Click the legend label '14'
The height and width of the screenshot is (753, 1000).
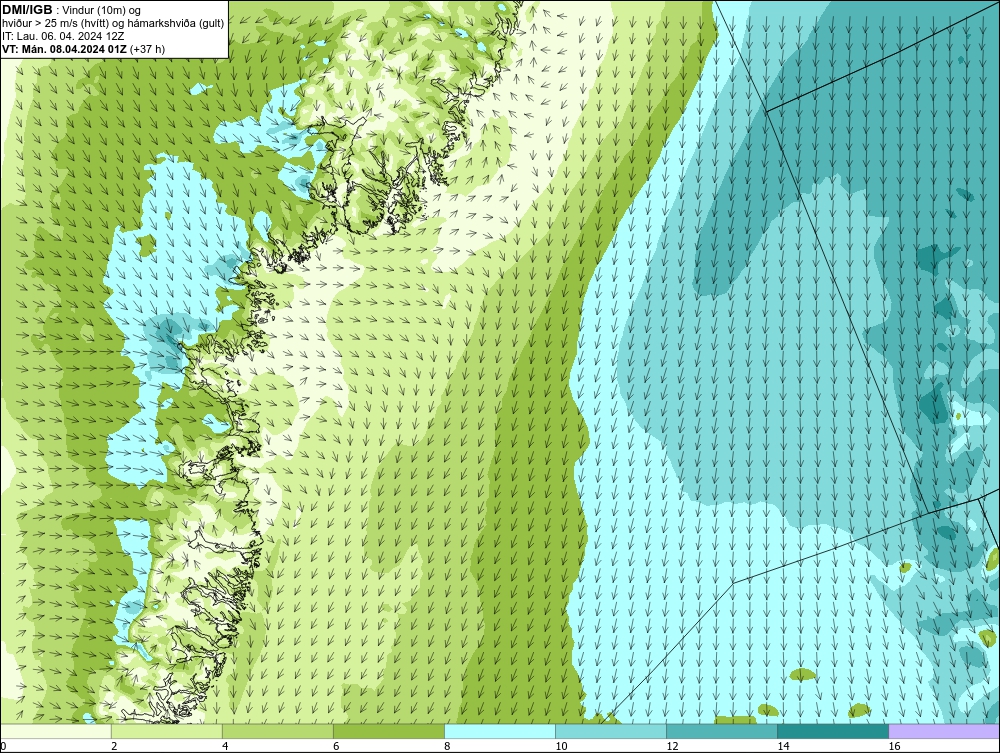[x=783, y=746]
